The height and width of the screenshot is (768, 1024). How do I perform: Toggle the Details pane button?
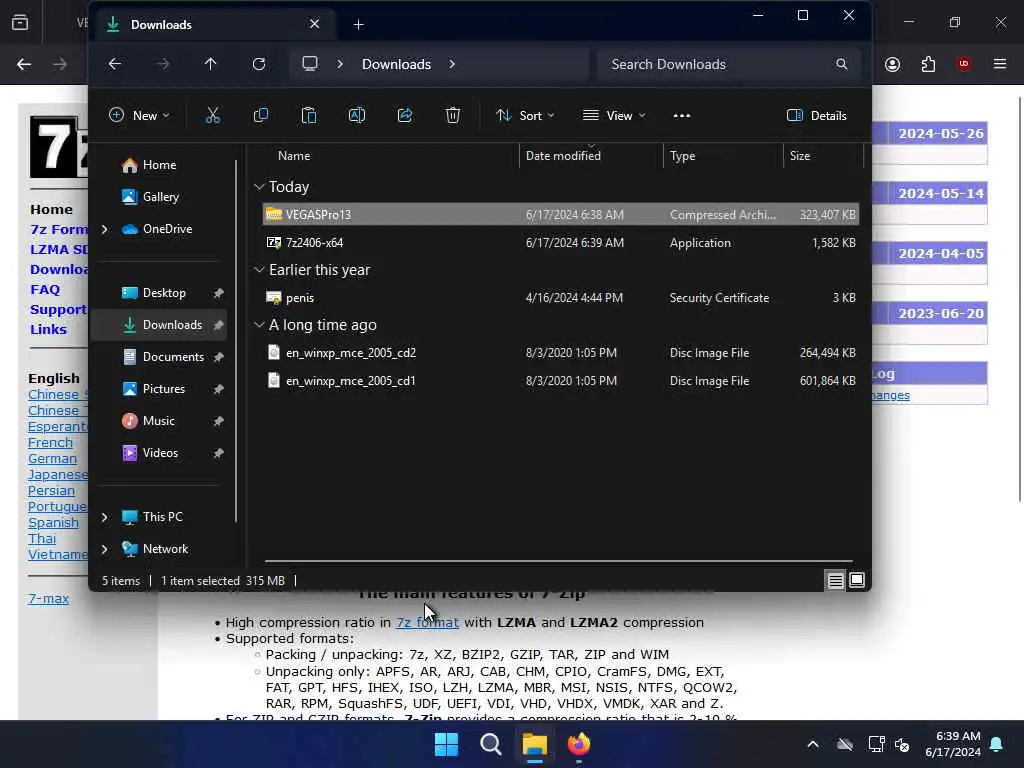pyautogui.click(x=817, y=116)
